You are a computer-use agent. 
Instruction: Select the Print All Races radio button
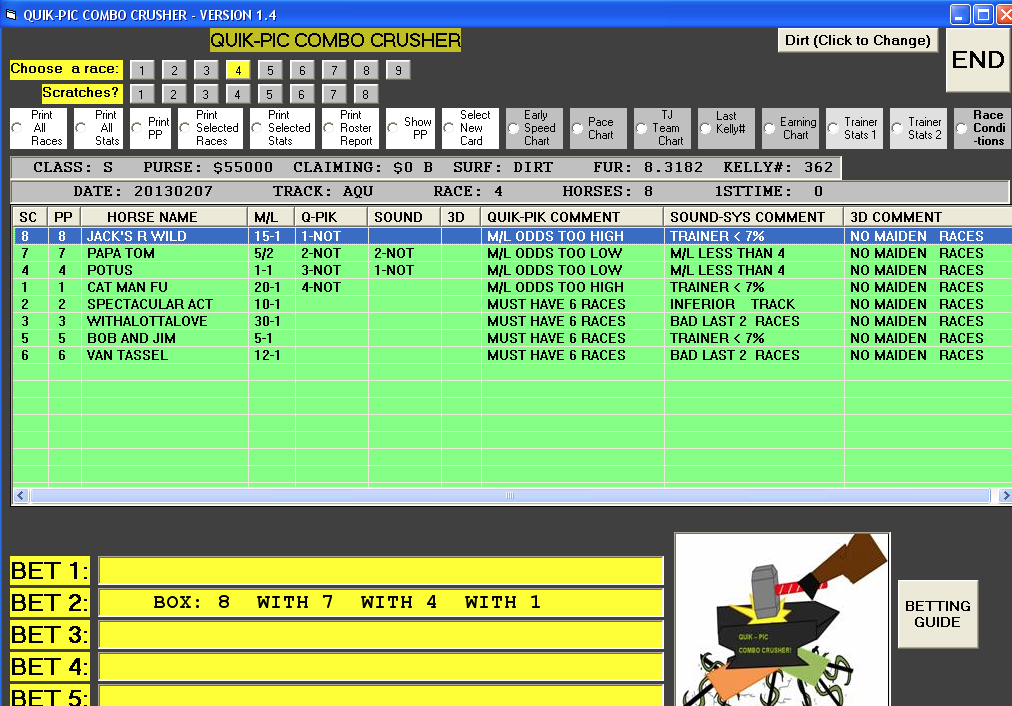point(17,128)
